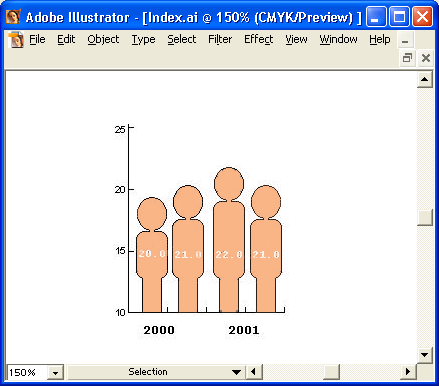The height and width of the screenshot is (386, 439).
Task: Click the horizontal scrollbar right arrow
Action: click(x=408, y=371)
